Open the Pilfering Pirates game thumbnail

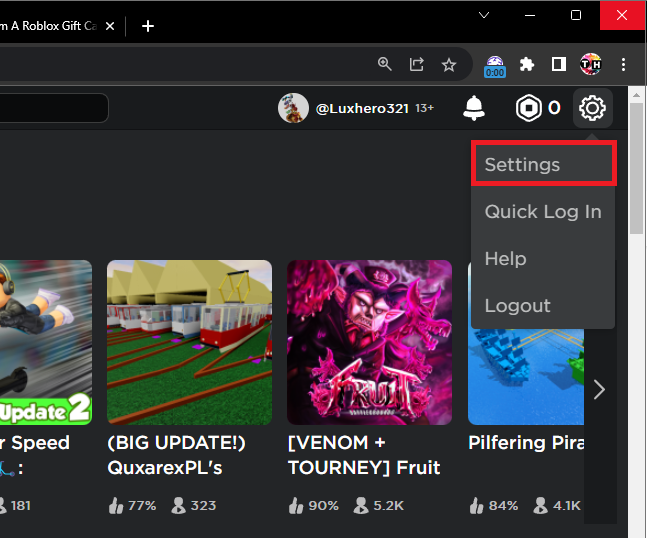[526, 376]
